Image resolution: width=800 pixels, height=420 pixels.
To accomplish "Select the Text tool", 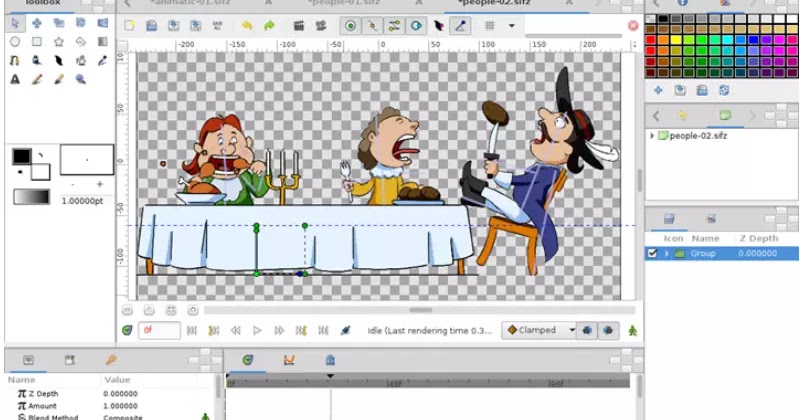I will pos(15,80).
